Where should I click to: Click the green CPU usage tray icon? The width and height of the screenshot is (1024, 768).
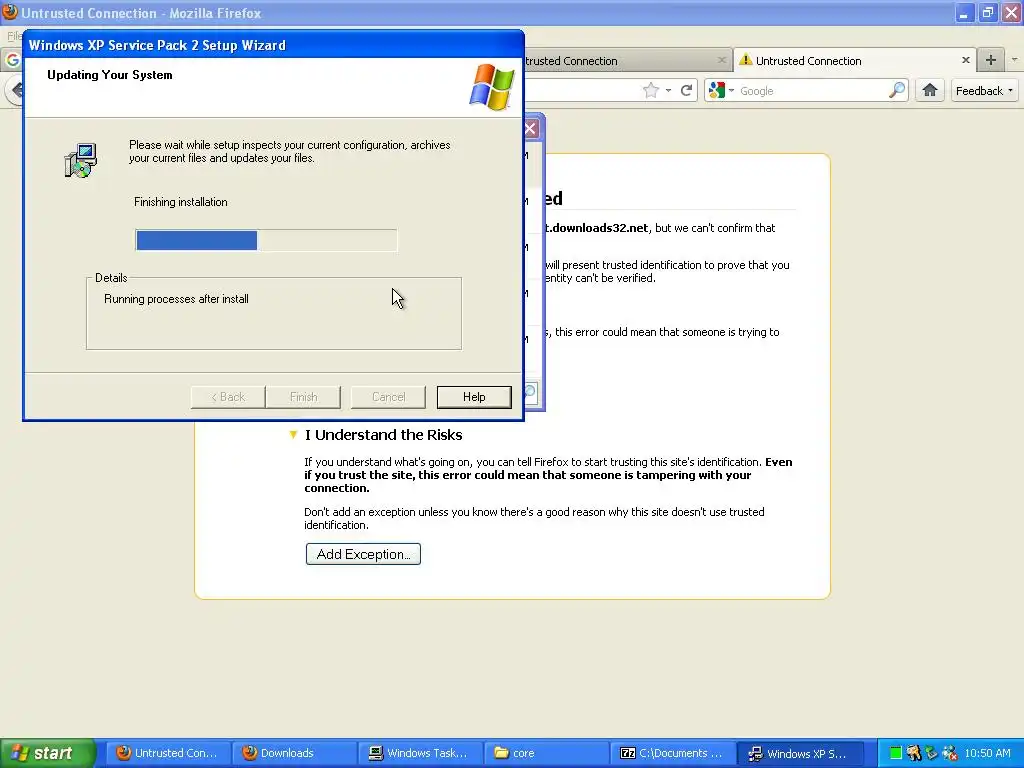[896, 753]
